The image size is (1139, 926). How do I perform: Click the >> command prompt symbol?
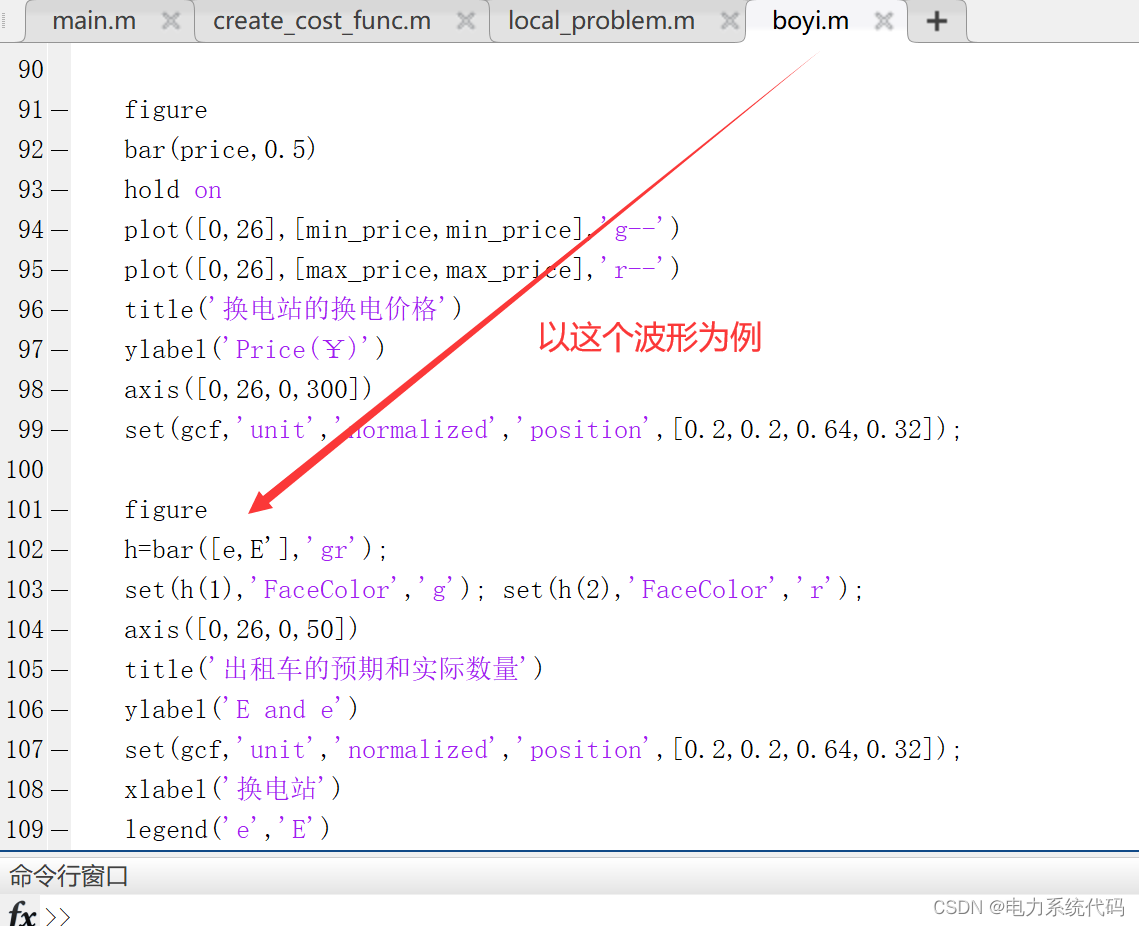coord(56,914)
